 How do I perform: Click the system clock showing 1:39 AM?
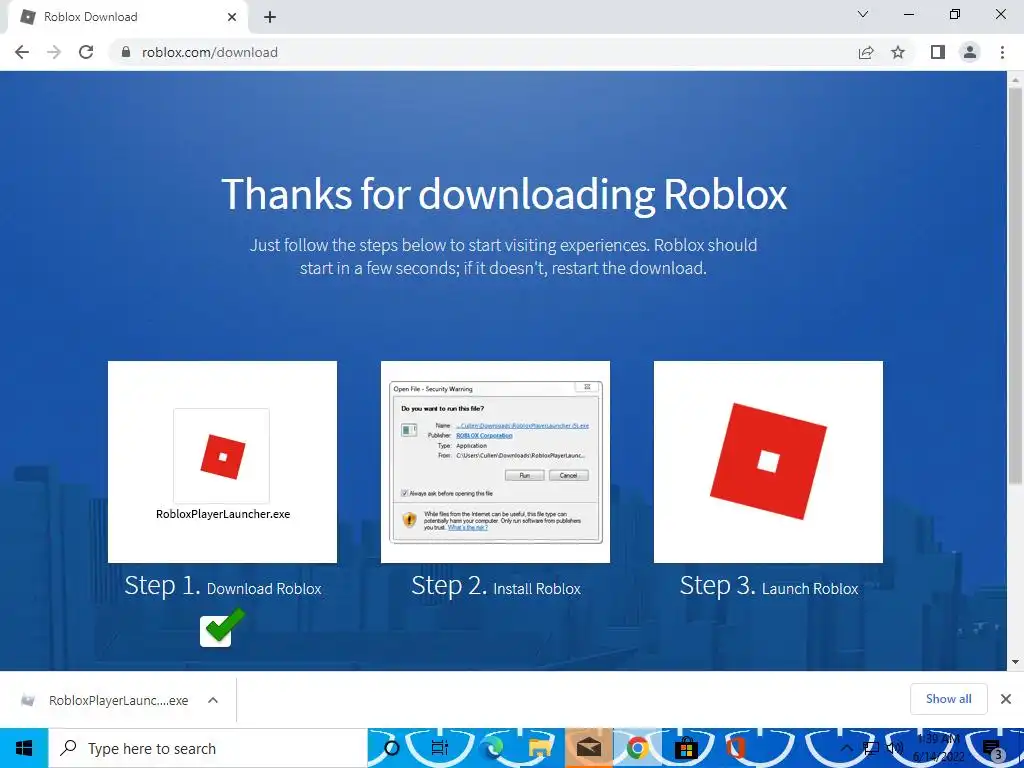click(938, 748)
